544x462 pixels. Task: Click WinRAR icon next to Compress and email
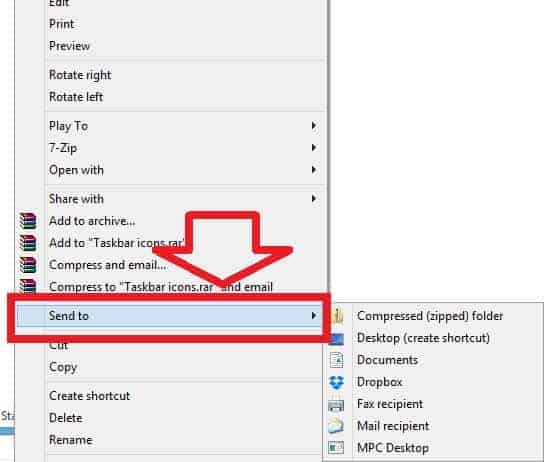28,265
